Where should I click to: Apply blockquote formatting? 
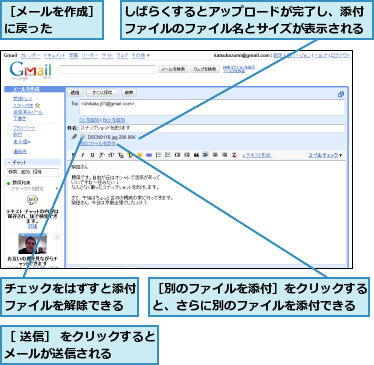[196, 155]
